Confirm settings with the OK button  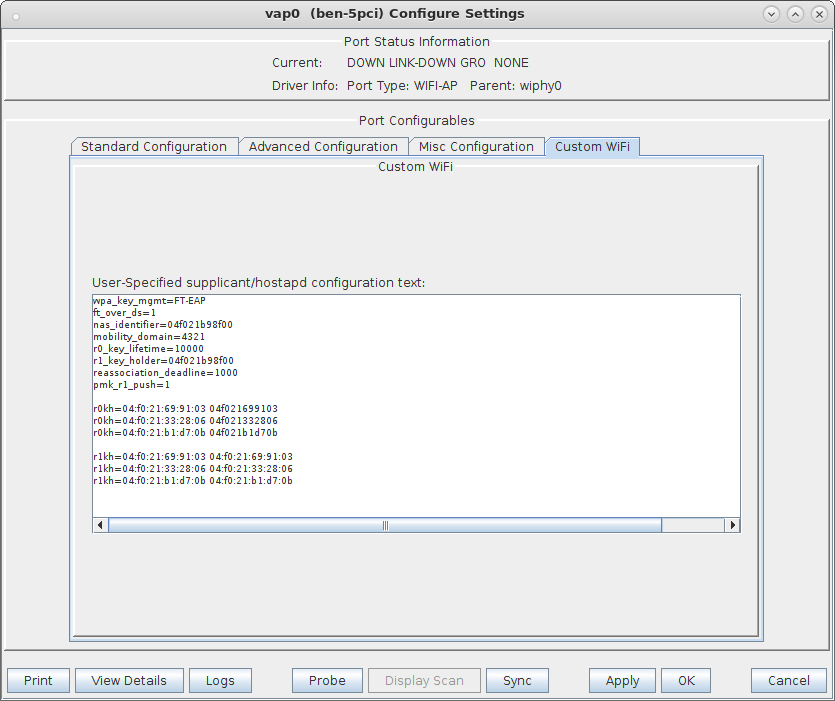[x=686, y=681]
